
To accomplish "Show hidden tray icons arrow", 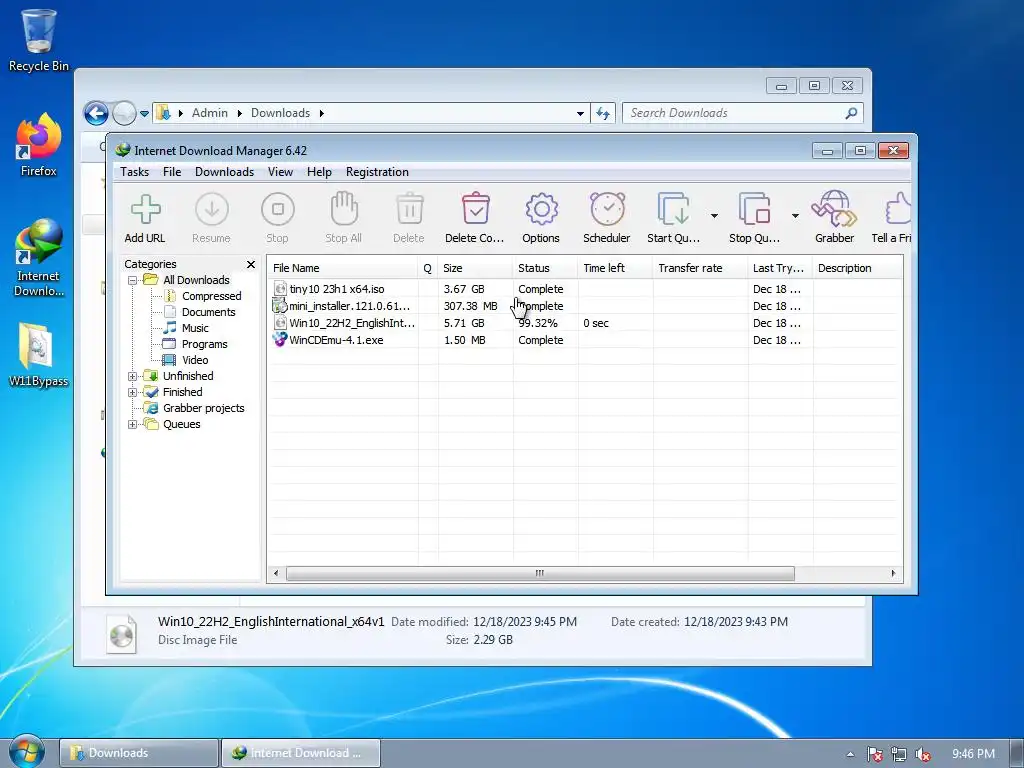I will point(850,754).
